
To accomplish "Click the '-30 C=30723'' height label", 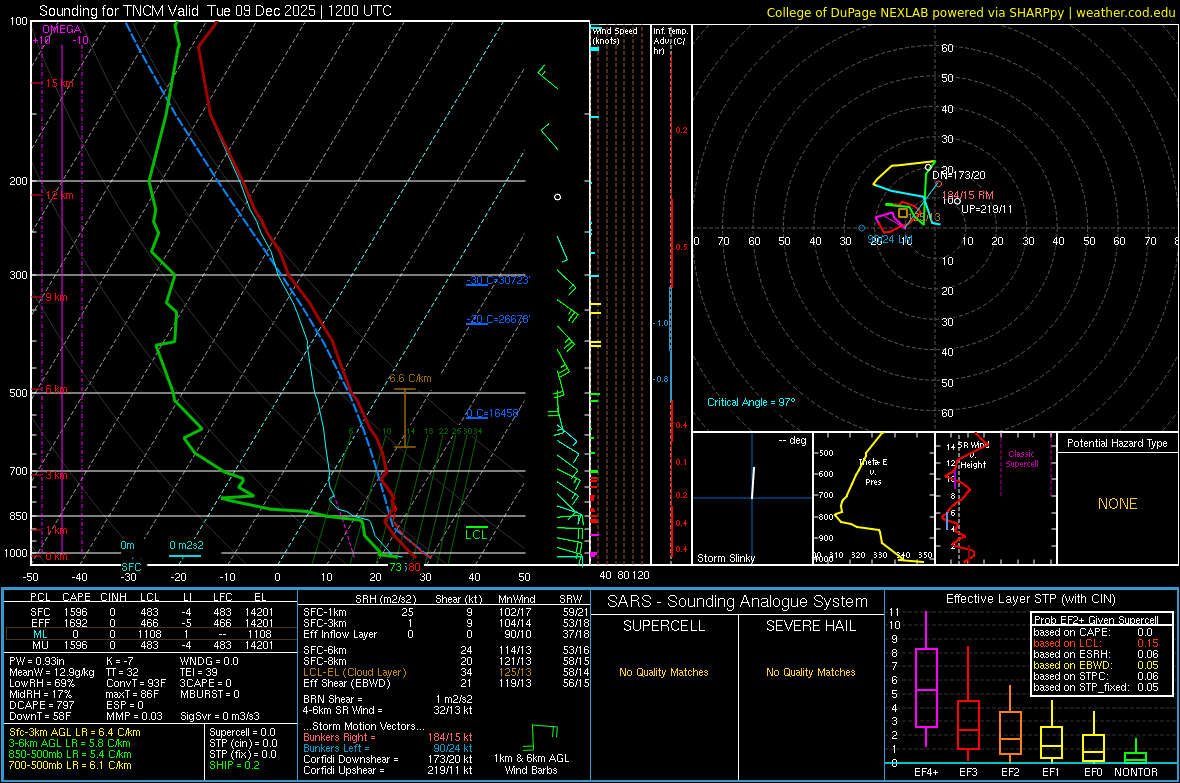I will pos(497,280).
